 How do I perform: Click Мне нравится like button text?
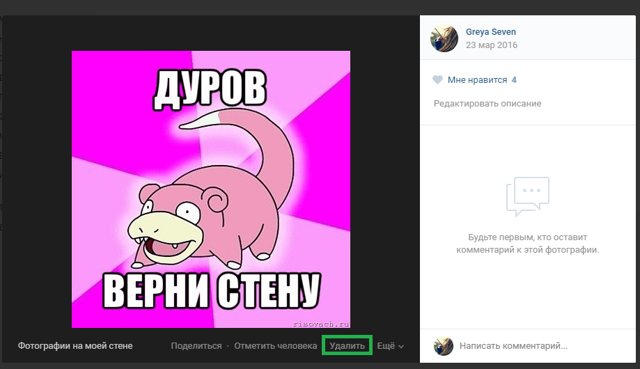tap(477, 80)
